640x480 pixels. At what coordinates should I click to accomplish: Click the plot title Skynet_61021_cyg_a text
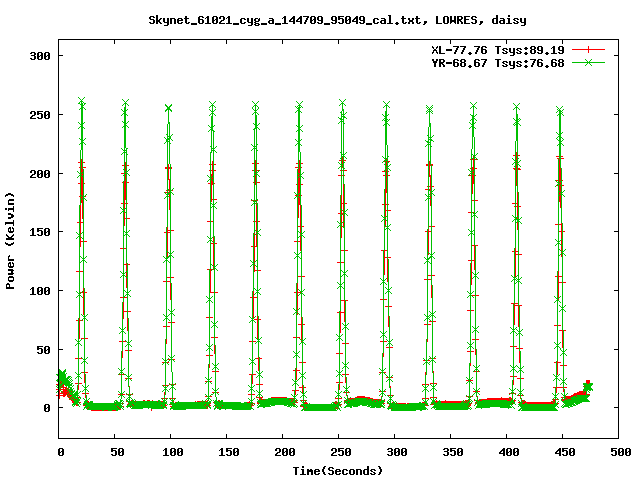pyautogui.click(x=337, y=19)
